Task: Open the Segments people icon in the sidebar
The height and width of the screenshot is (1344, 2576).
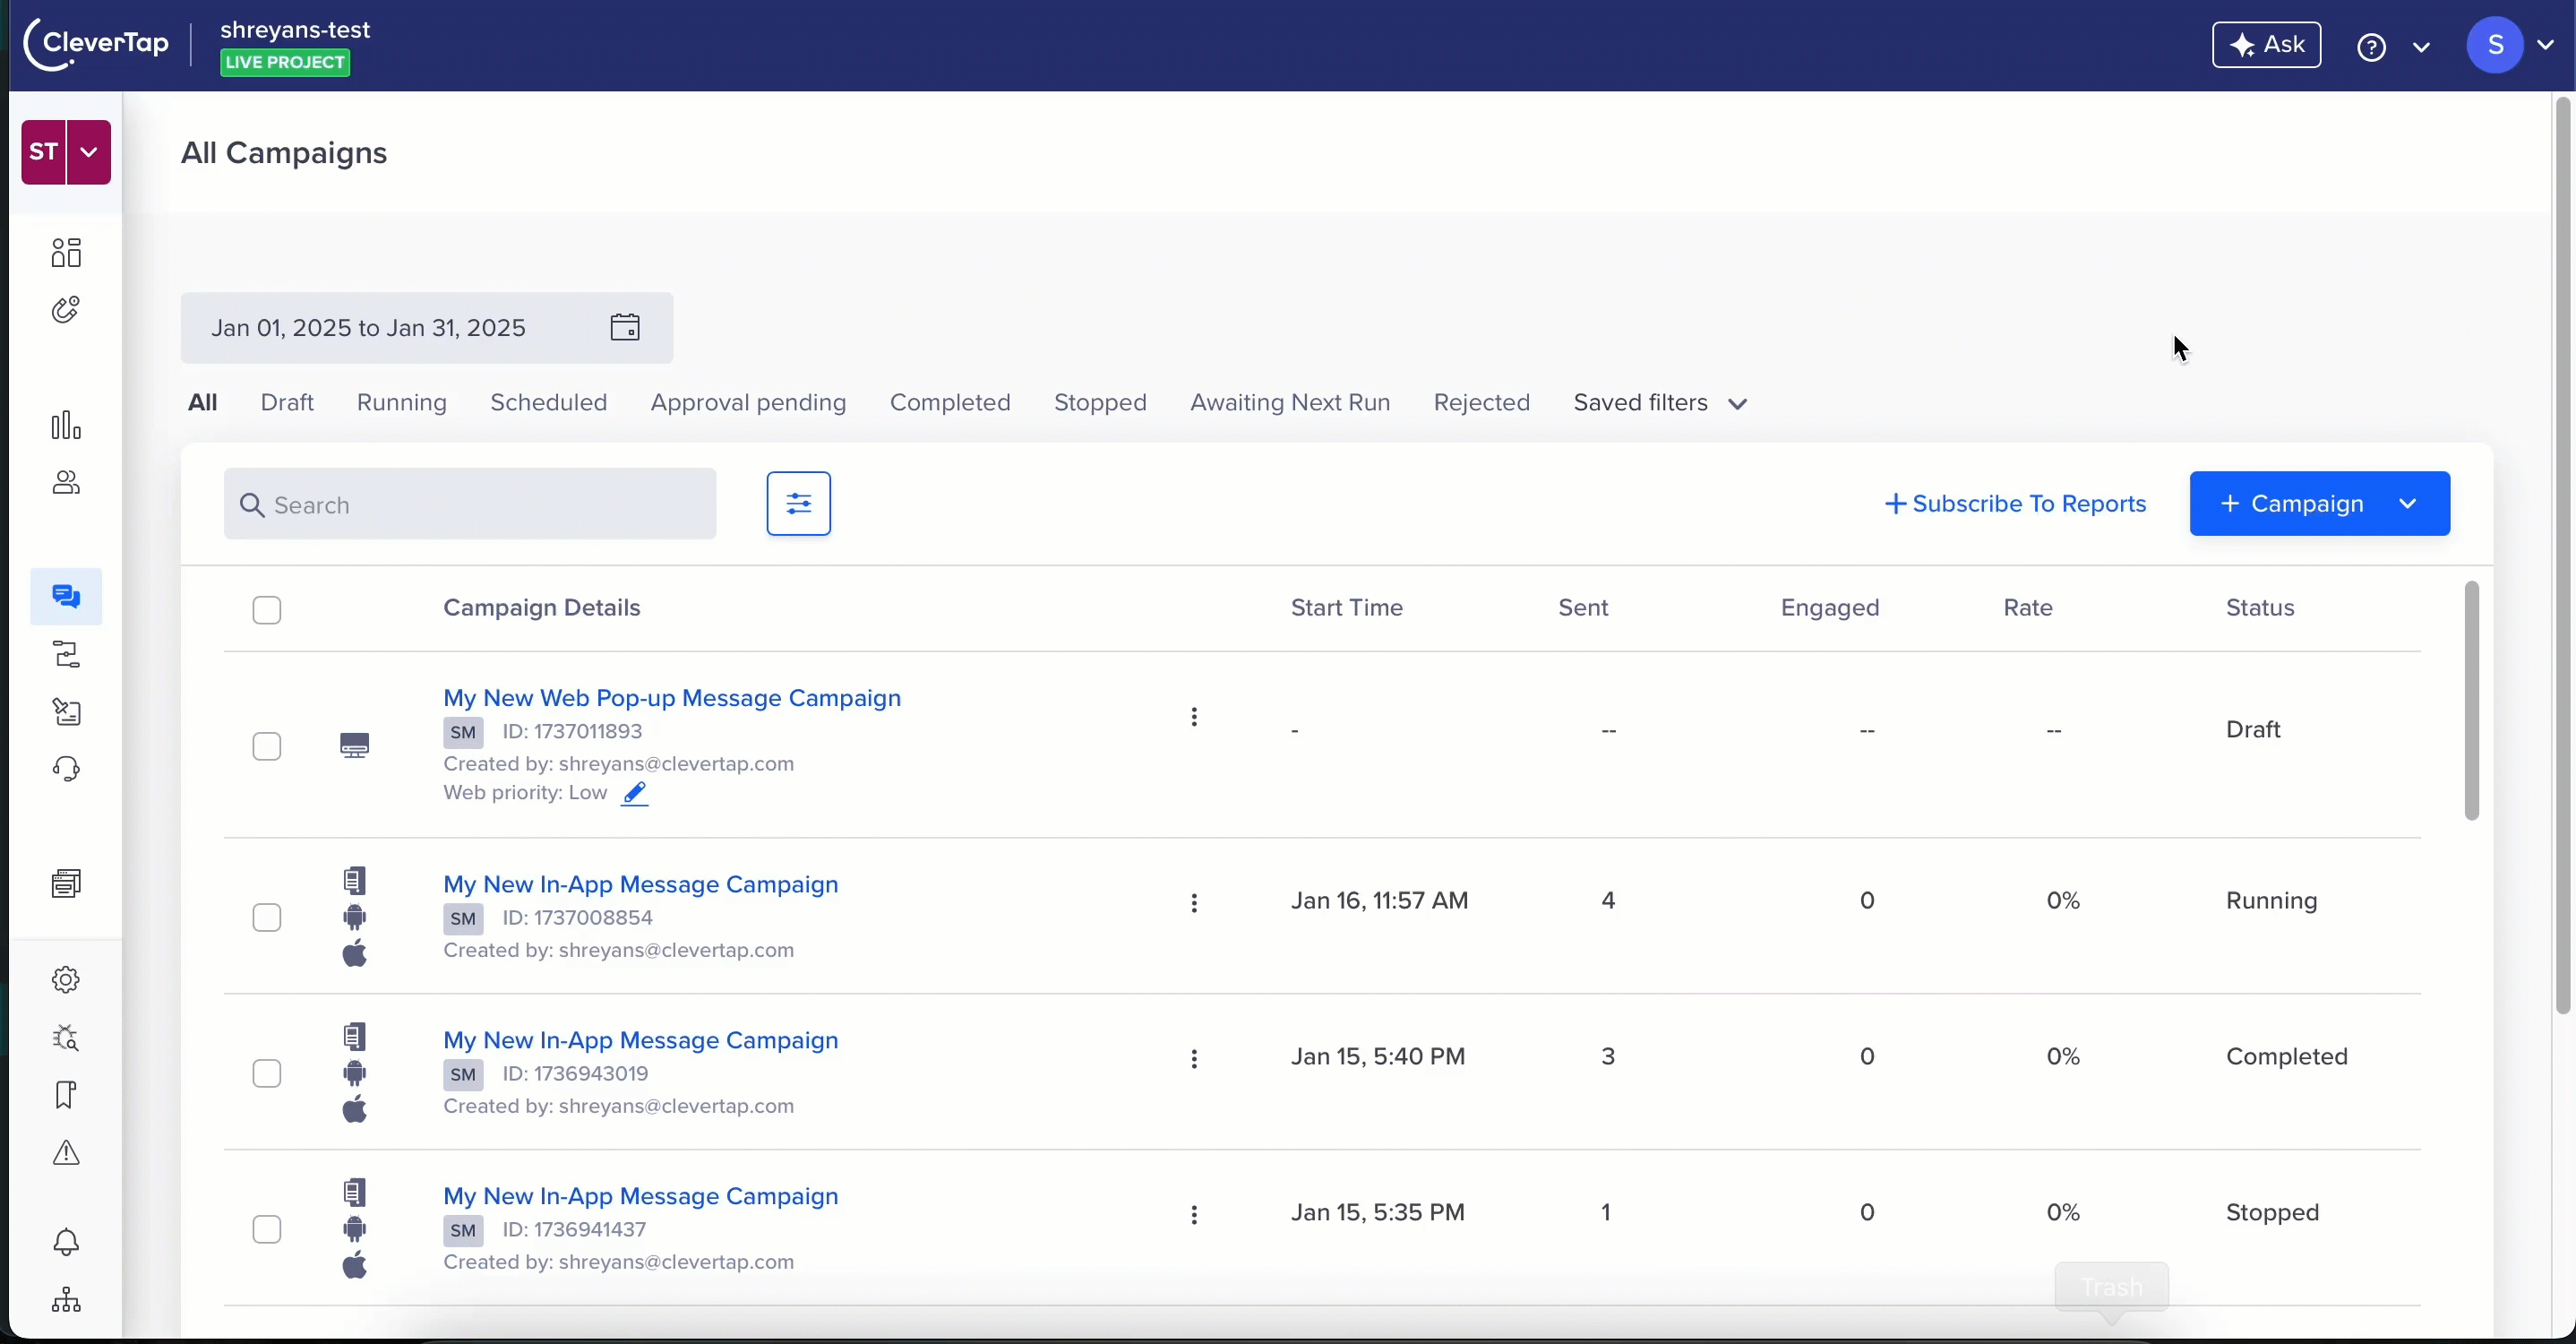Action: point(66,483)
